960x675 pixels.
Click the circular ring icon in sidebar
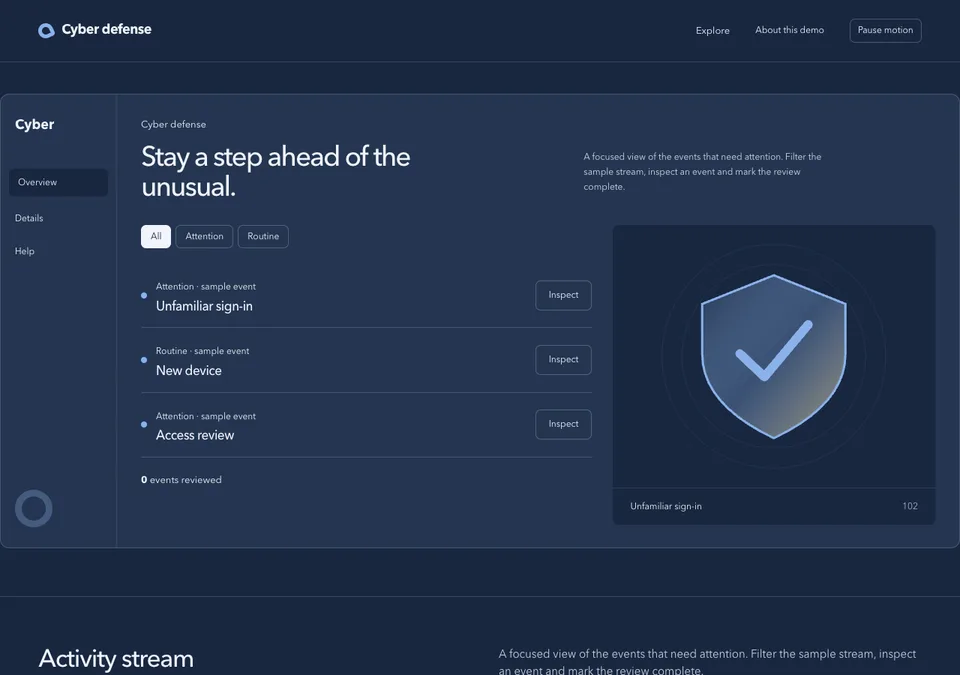(x=34, y=508)
